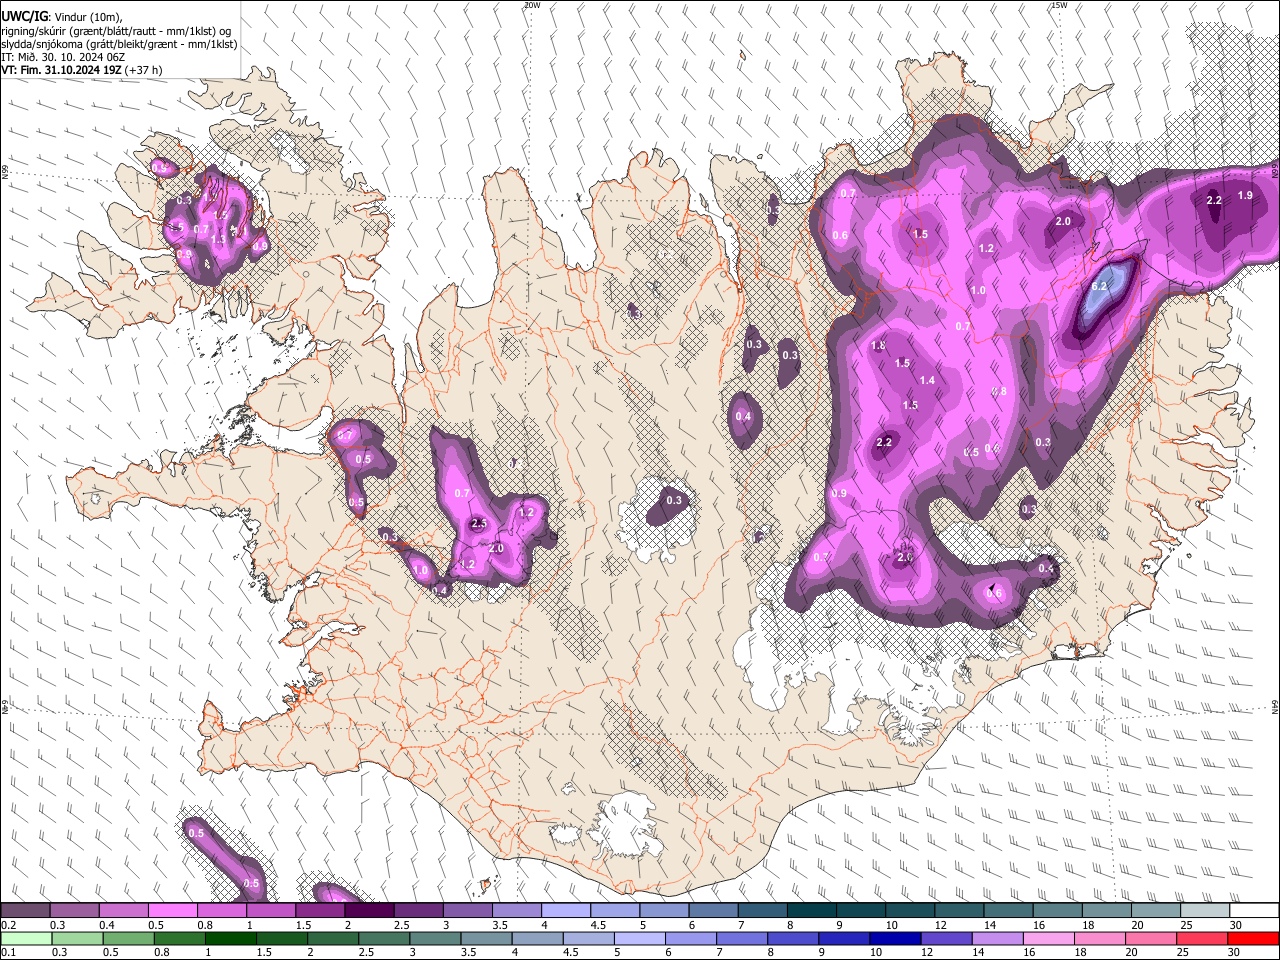Pick snow legend swatch between 0.8 and 1

222,911
